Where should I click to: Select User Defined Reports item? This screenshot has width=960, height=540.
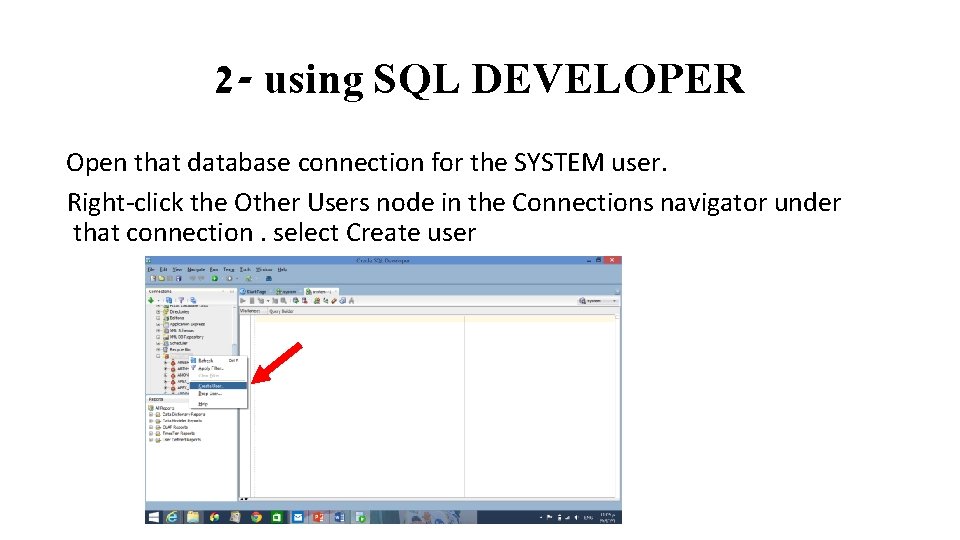point(181,440)
